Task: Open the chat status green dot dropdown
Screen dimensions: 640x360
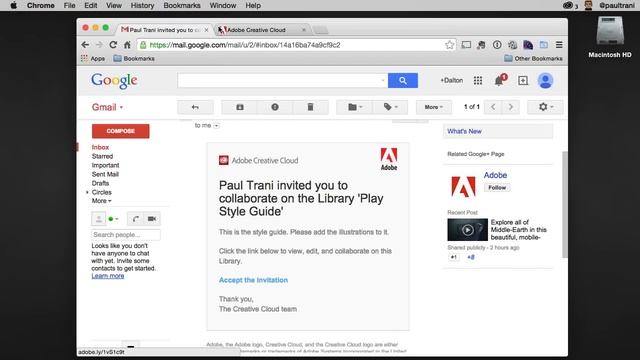Action: pyautogui.click(x=113, y=219)
